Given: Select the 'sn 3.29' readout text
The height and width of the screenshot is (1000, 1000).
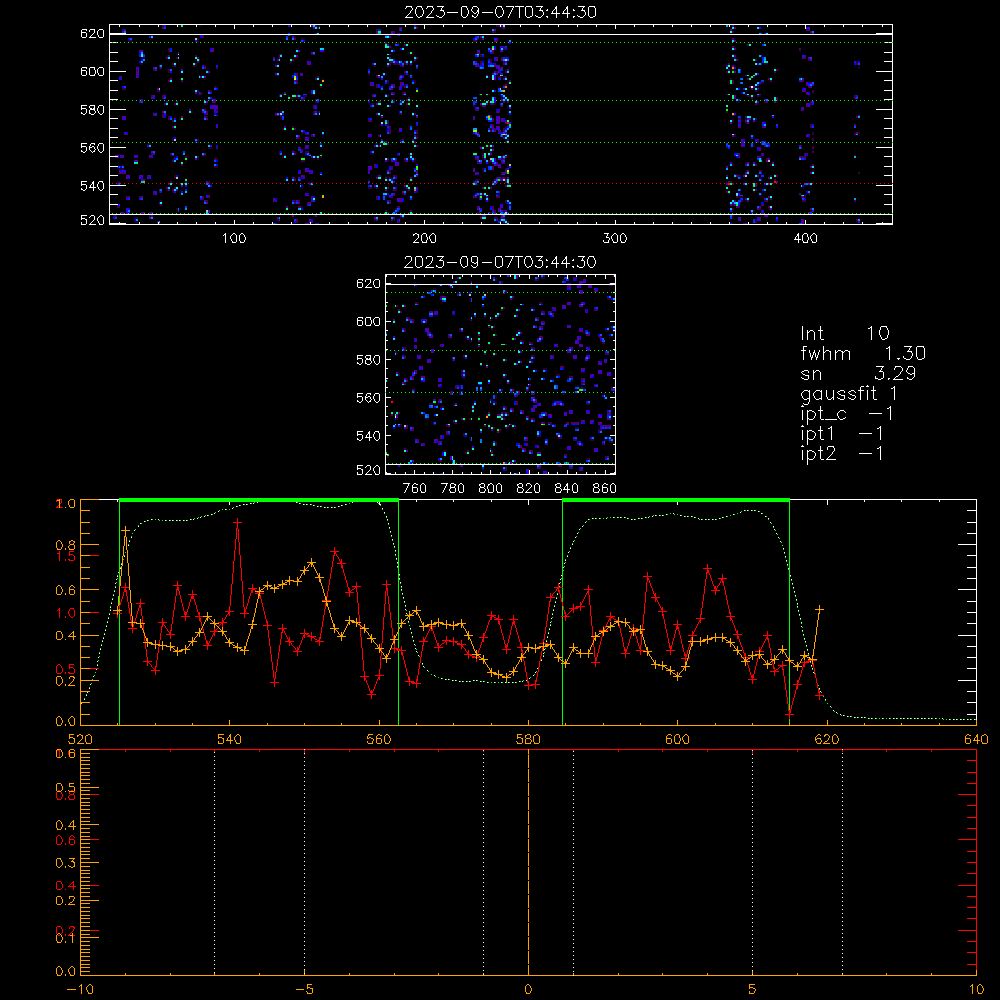Looking at the screenshot, I should point(858,374).
